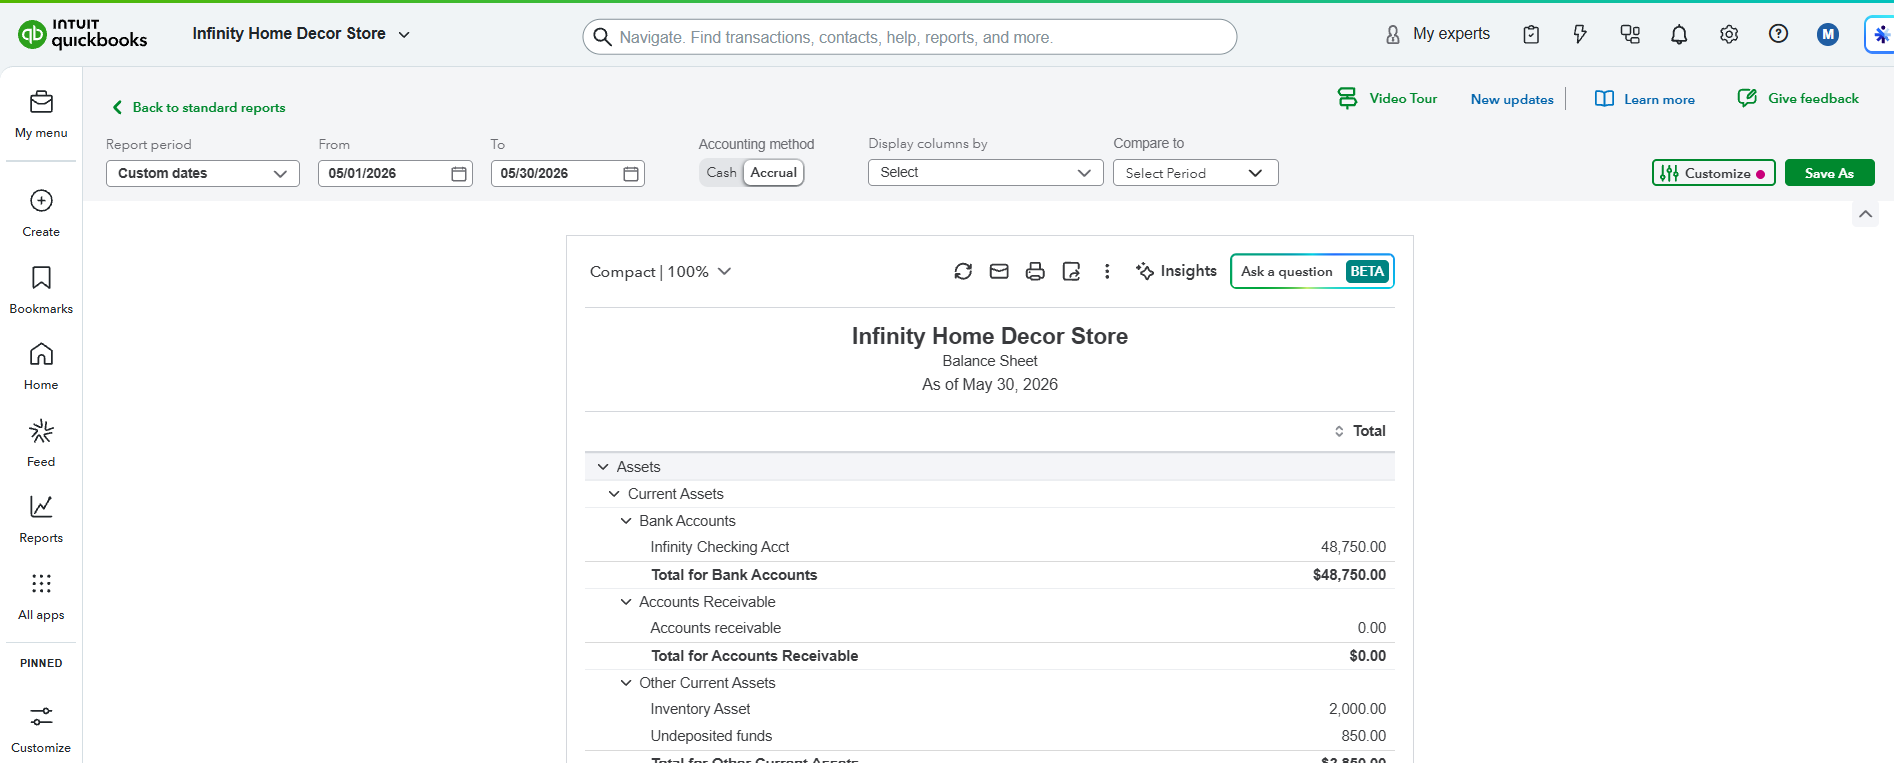Print the Balance Sheet

click(x=1035, y=271)
